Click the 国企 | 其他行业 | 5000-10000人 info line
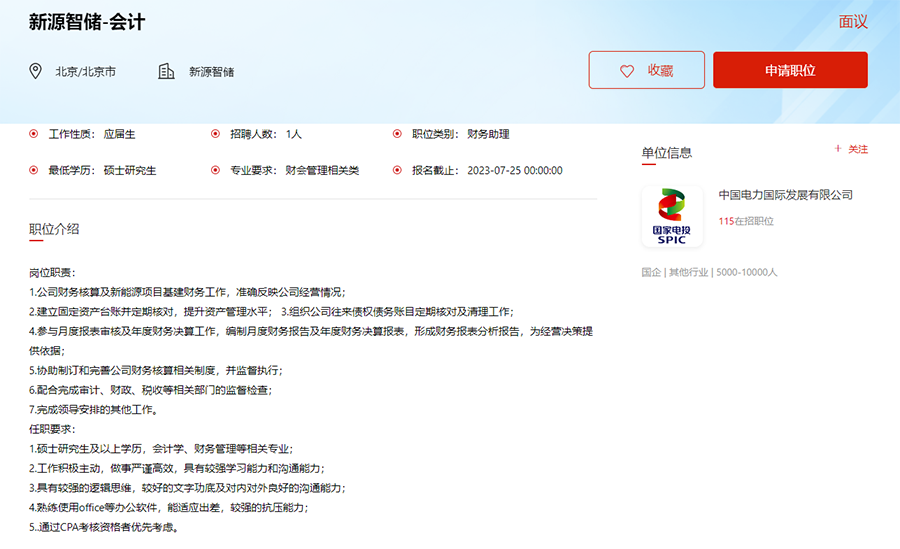900x549 pixels. (x=709, y=272)
